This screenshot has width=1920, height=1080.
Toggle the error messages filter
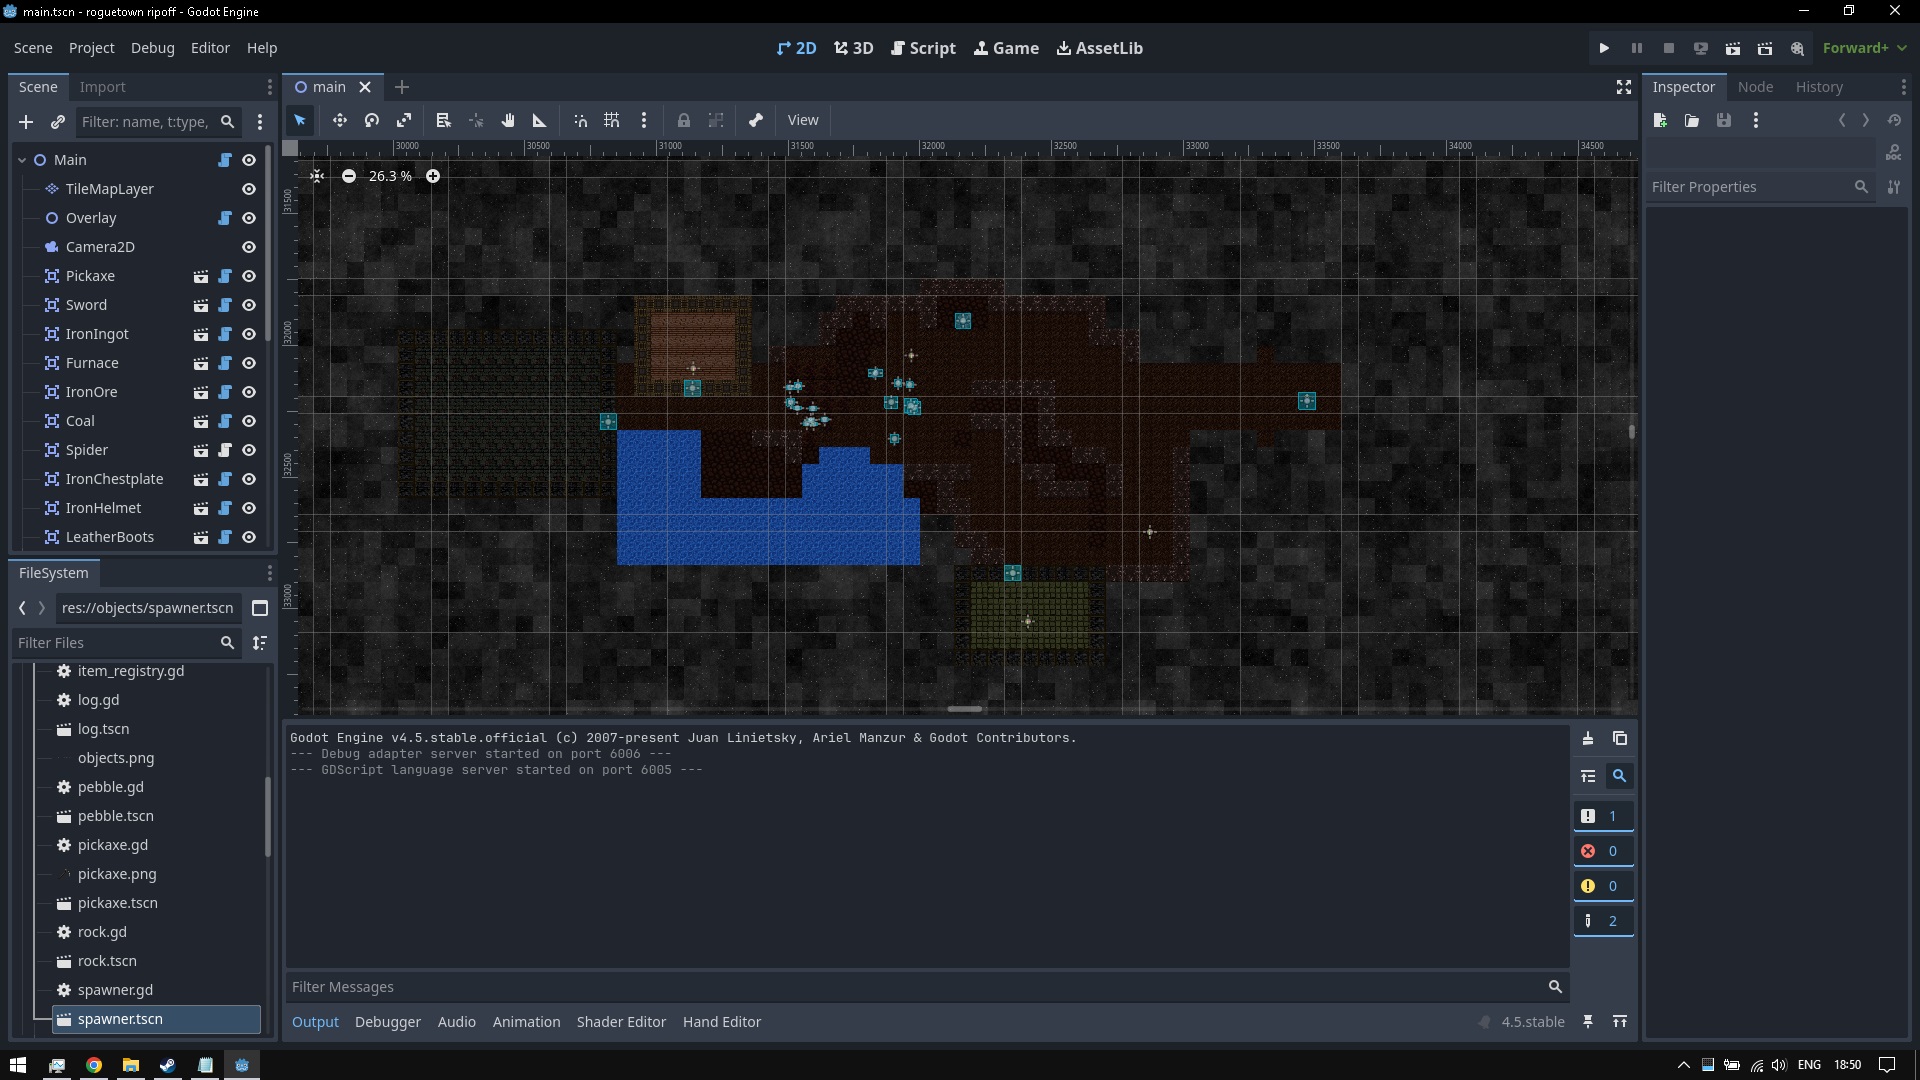[x=1603, y=851]
